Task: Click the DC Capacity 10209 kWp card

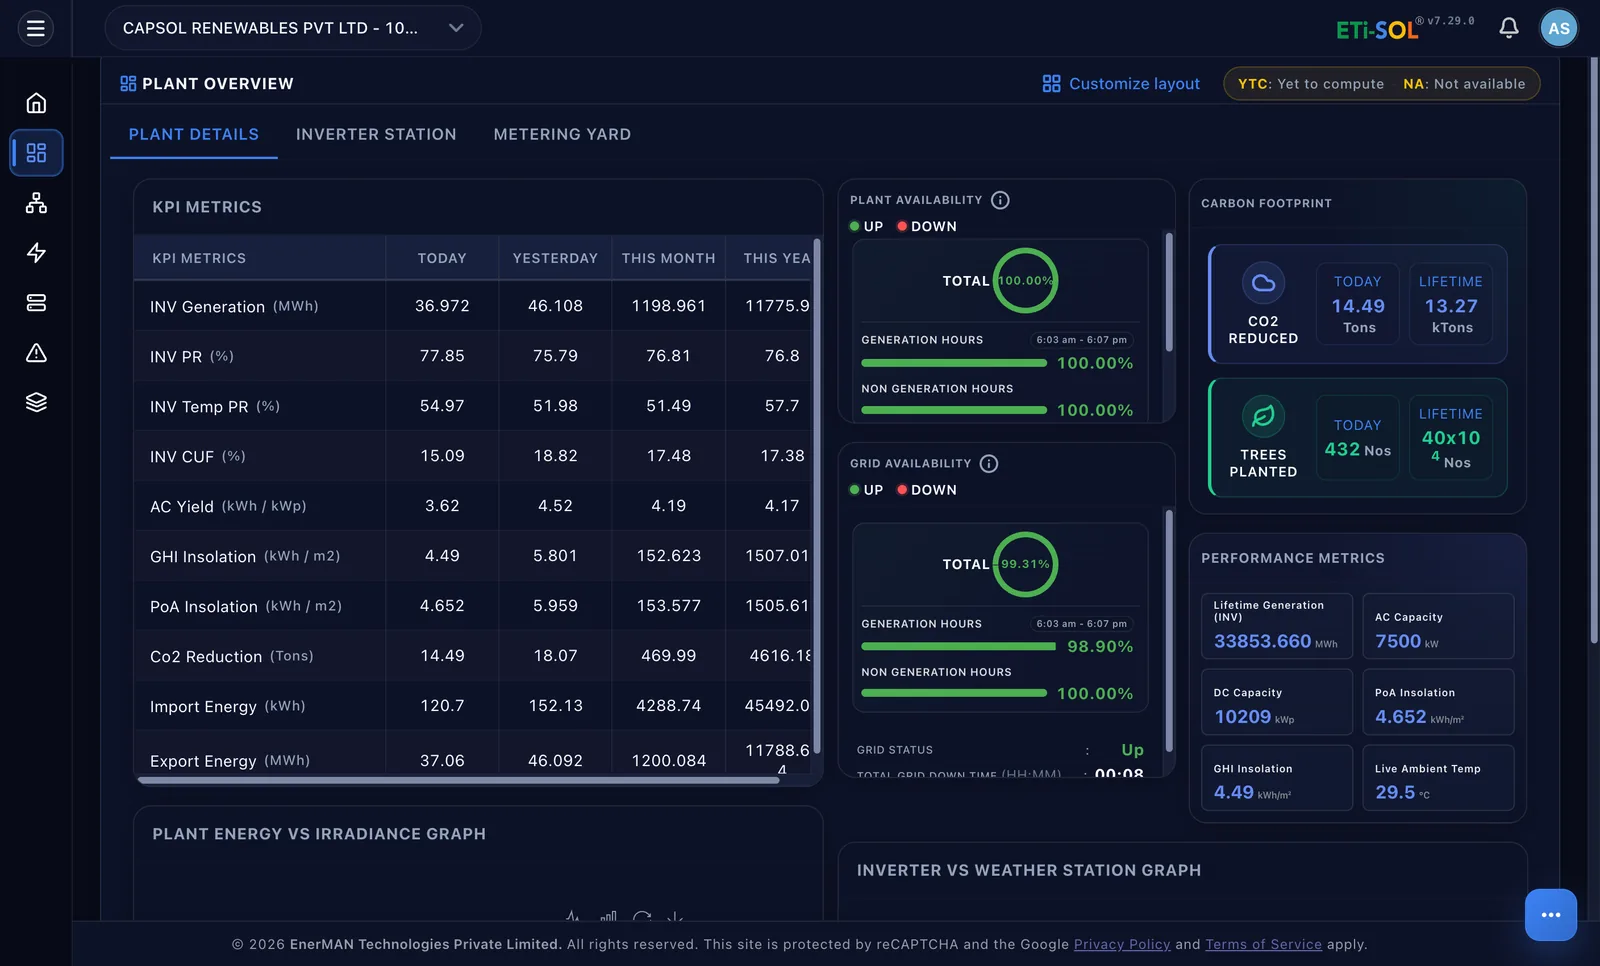Action: pos(1277,702)
